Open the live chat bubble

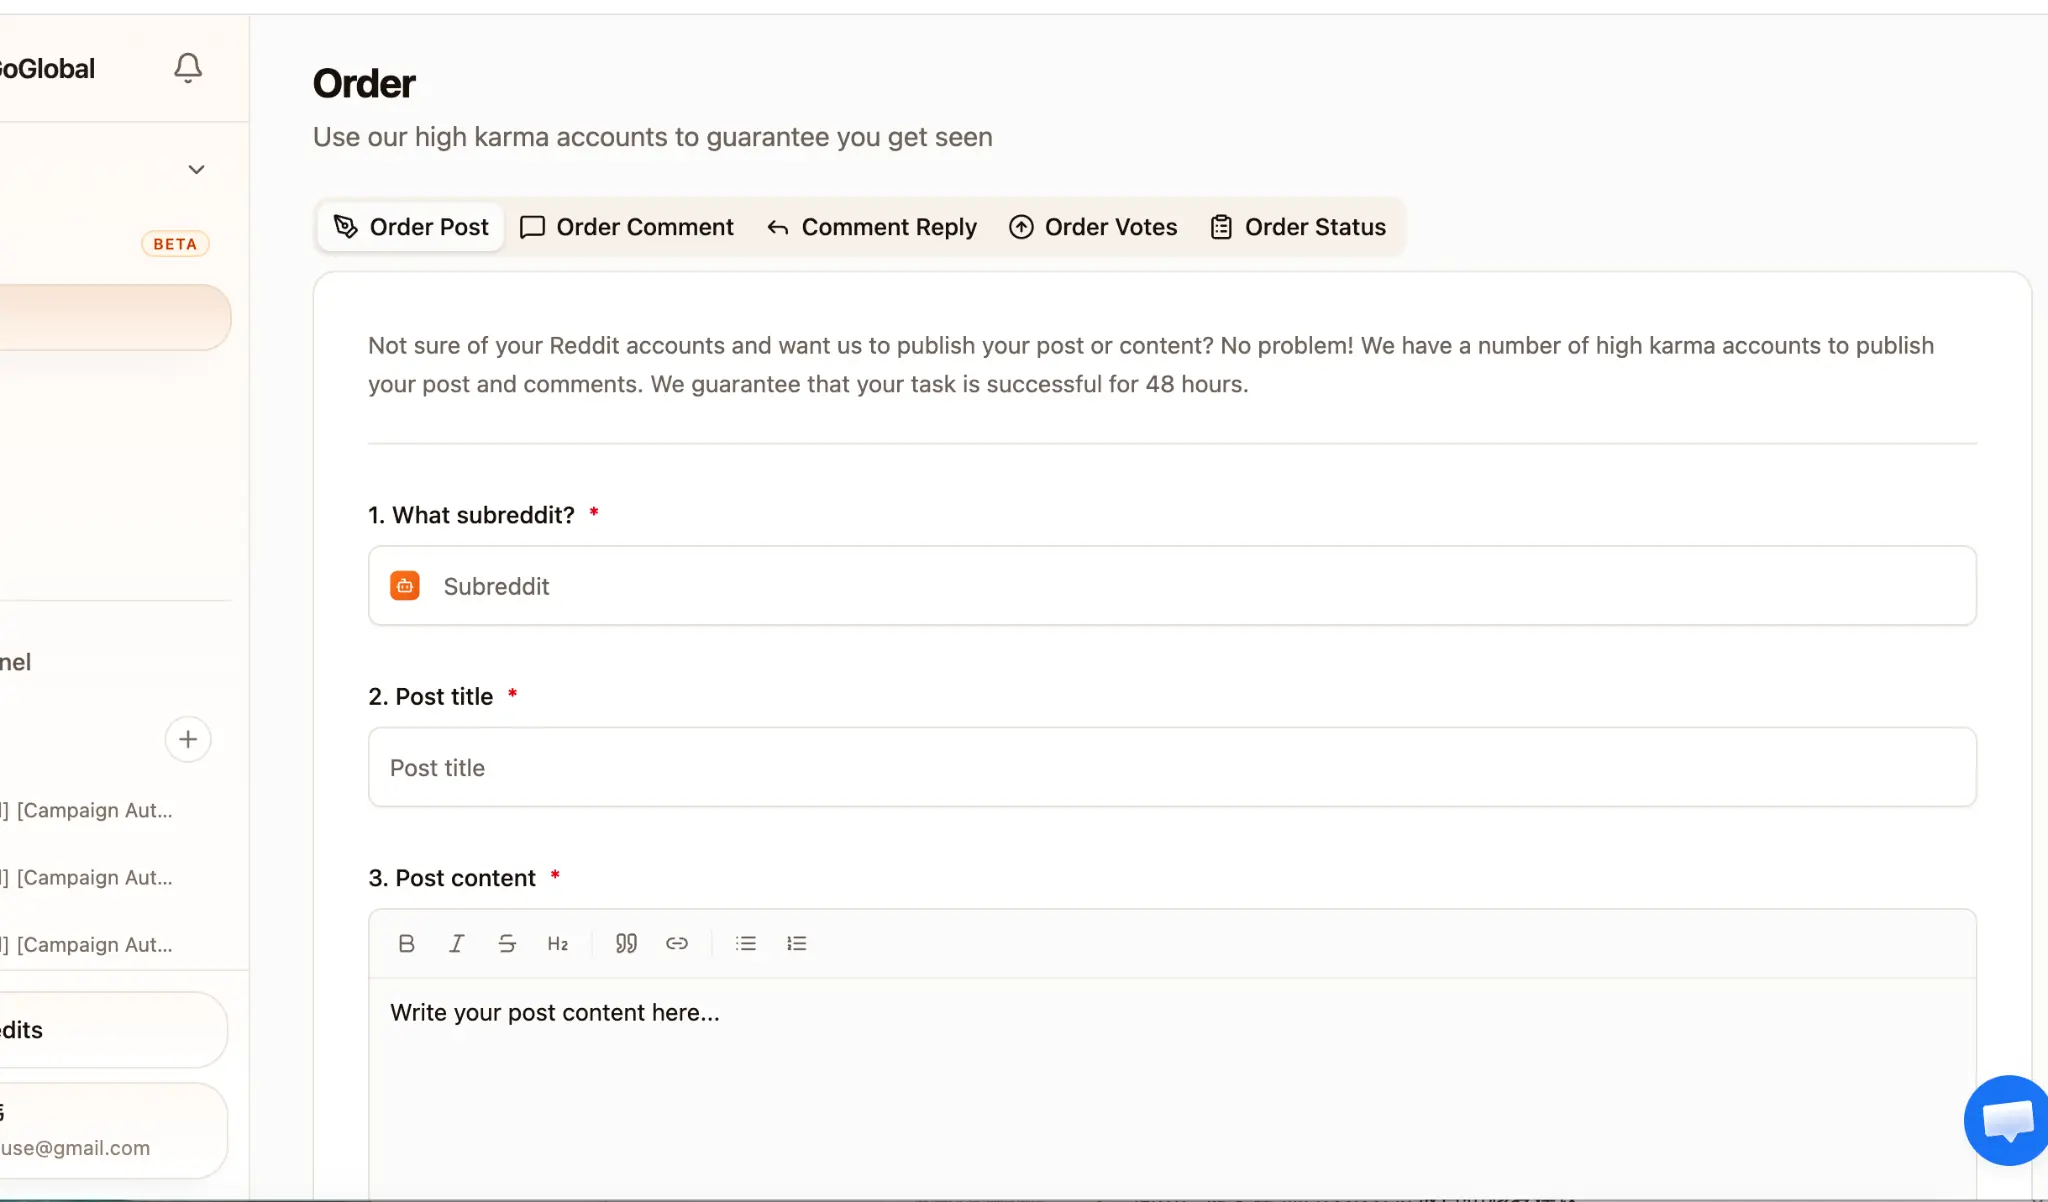(2008, 1120)
